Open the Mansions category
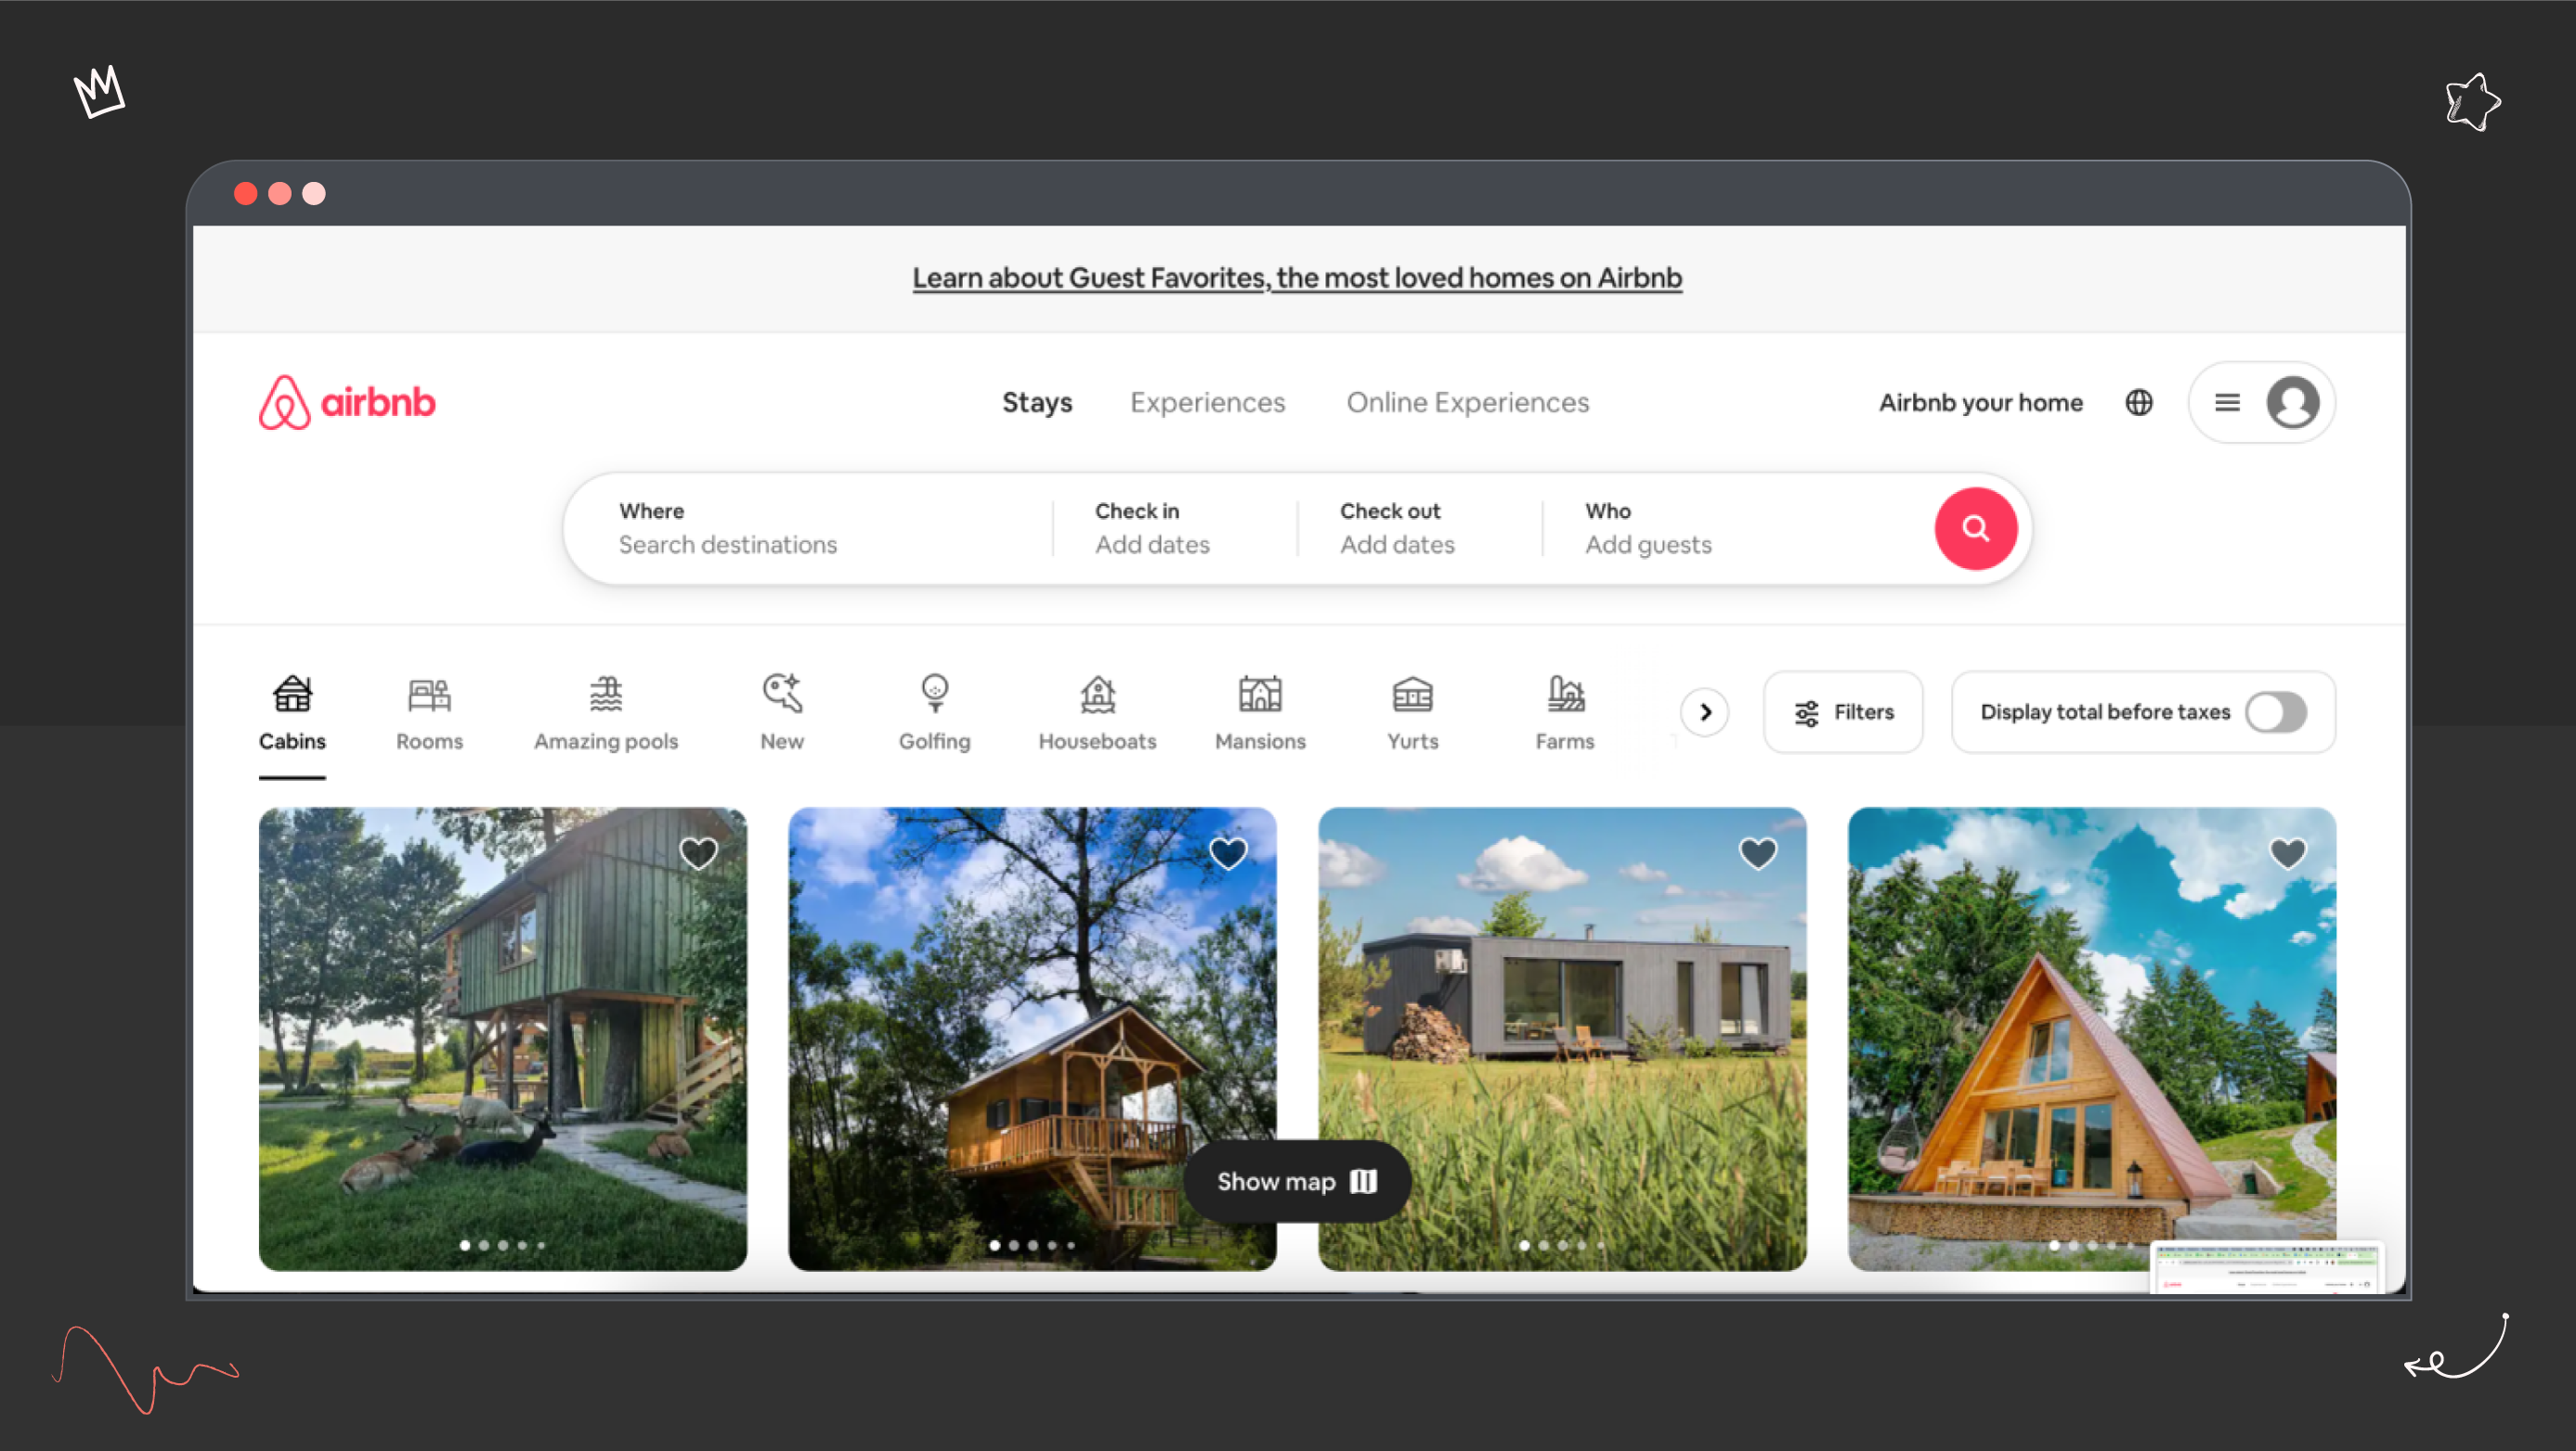This screenshot has width=2576, height=1451. click(1260, 712)
